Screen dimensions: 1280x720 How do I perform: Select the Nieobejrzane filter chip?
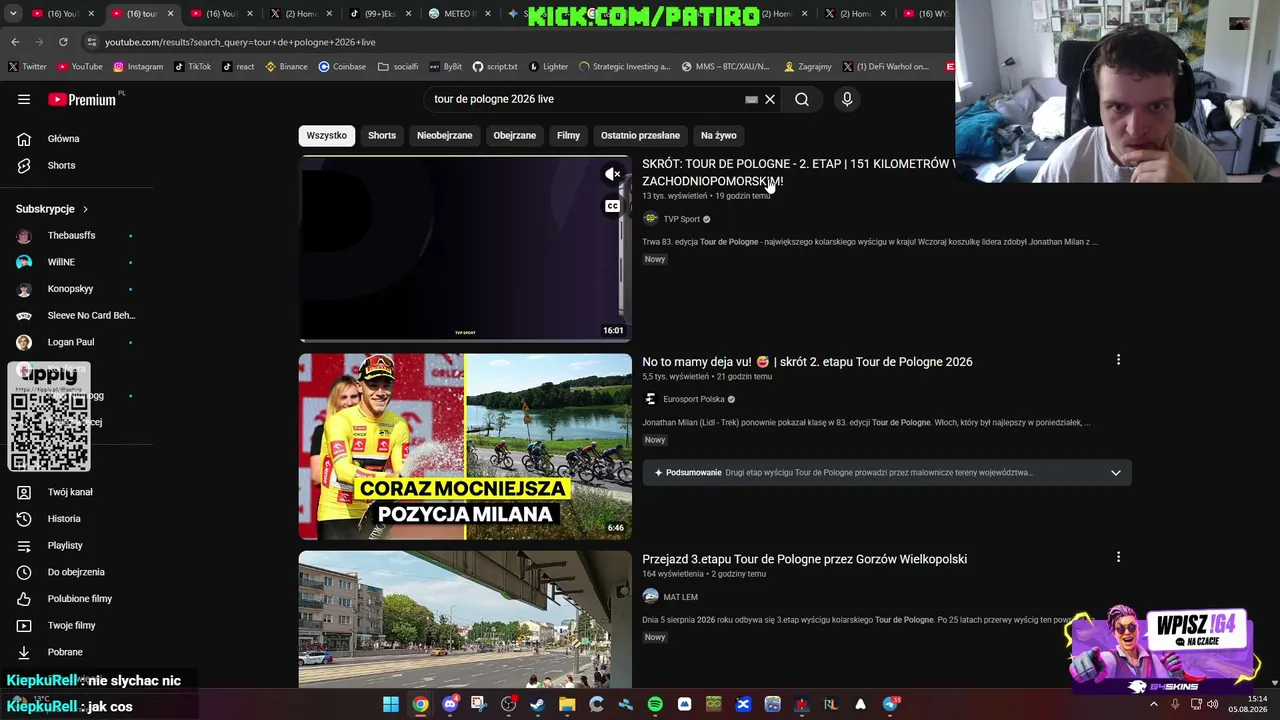445,135
